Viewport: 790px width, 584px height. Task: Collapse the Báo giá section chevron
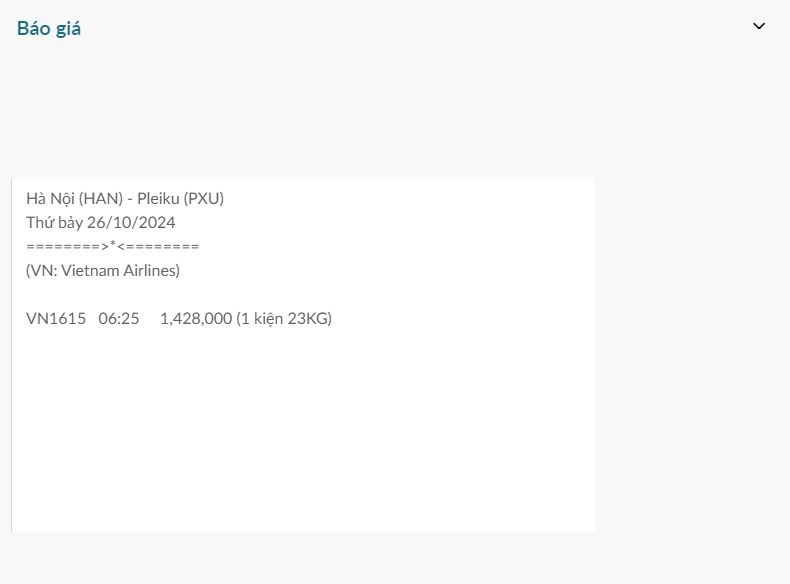click(x=759, y=27)
